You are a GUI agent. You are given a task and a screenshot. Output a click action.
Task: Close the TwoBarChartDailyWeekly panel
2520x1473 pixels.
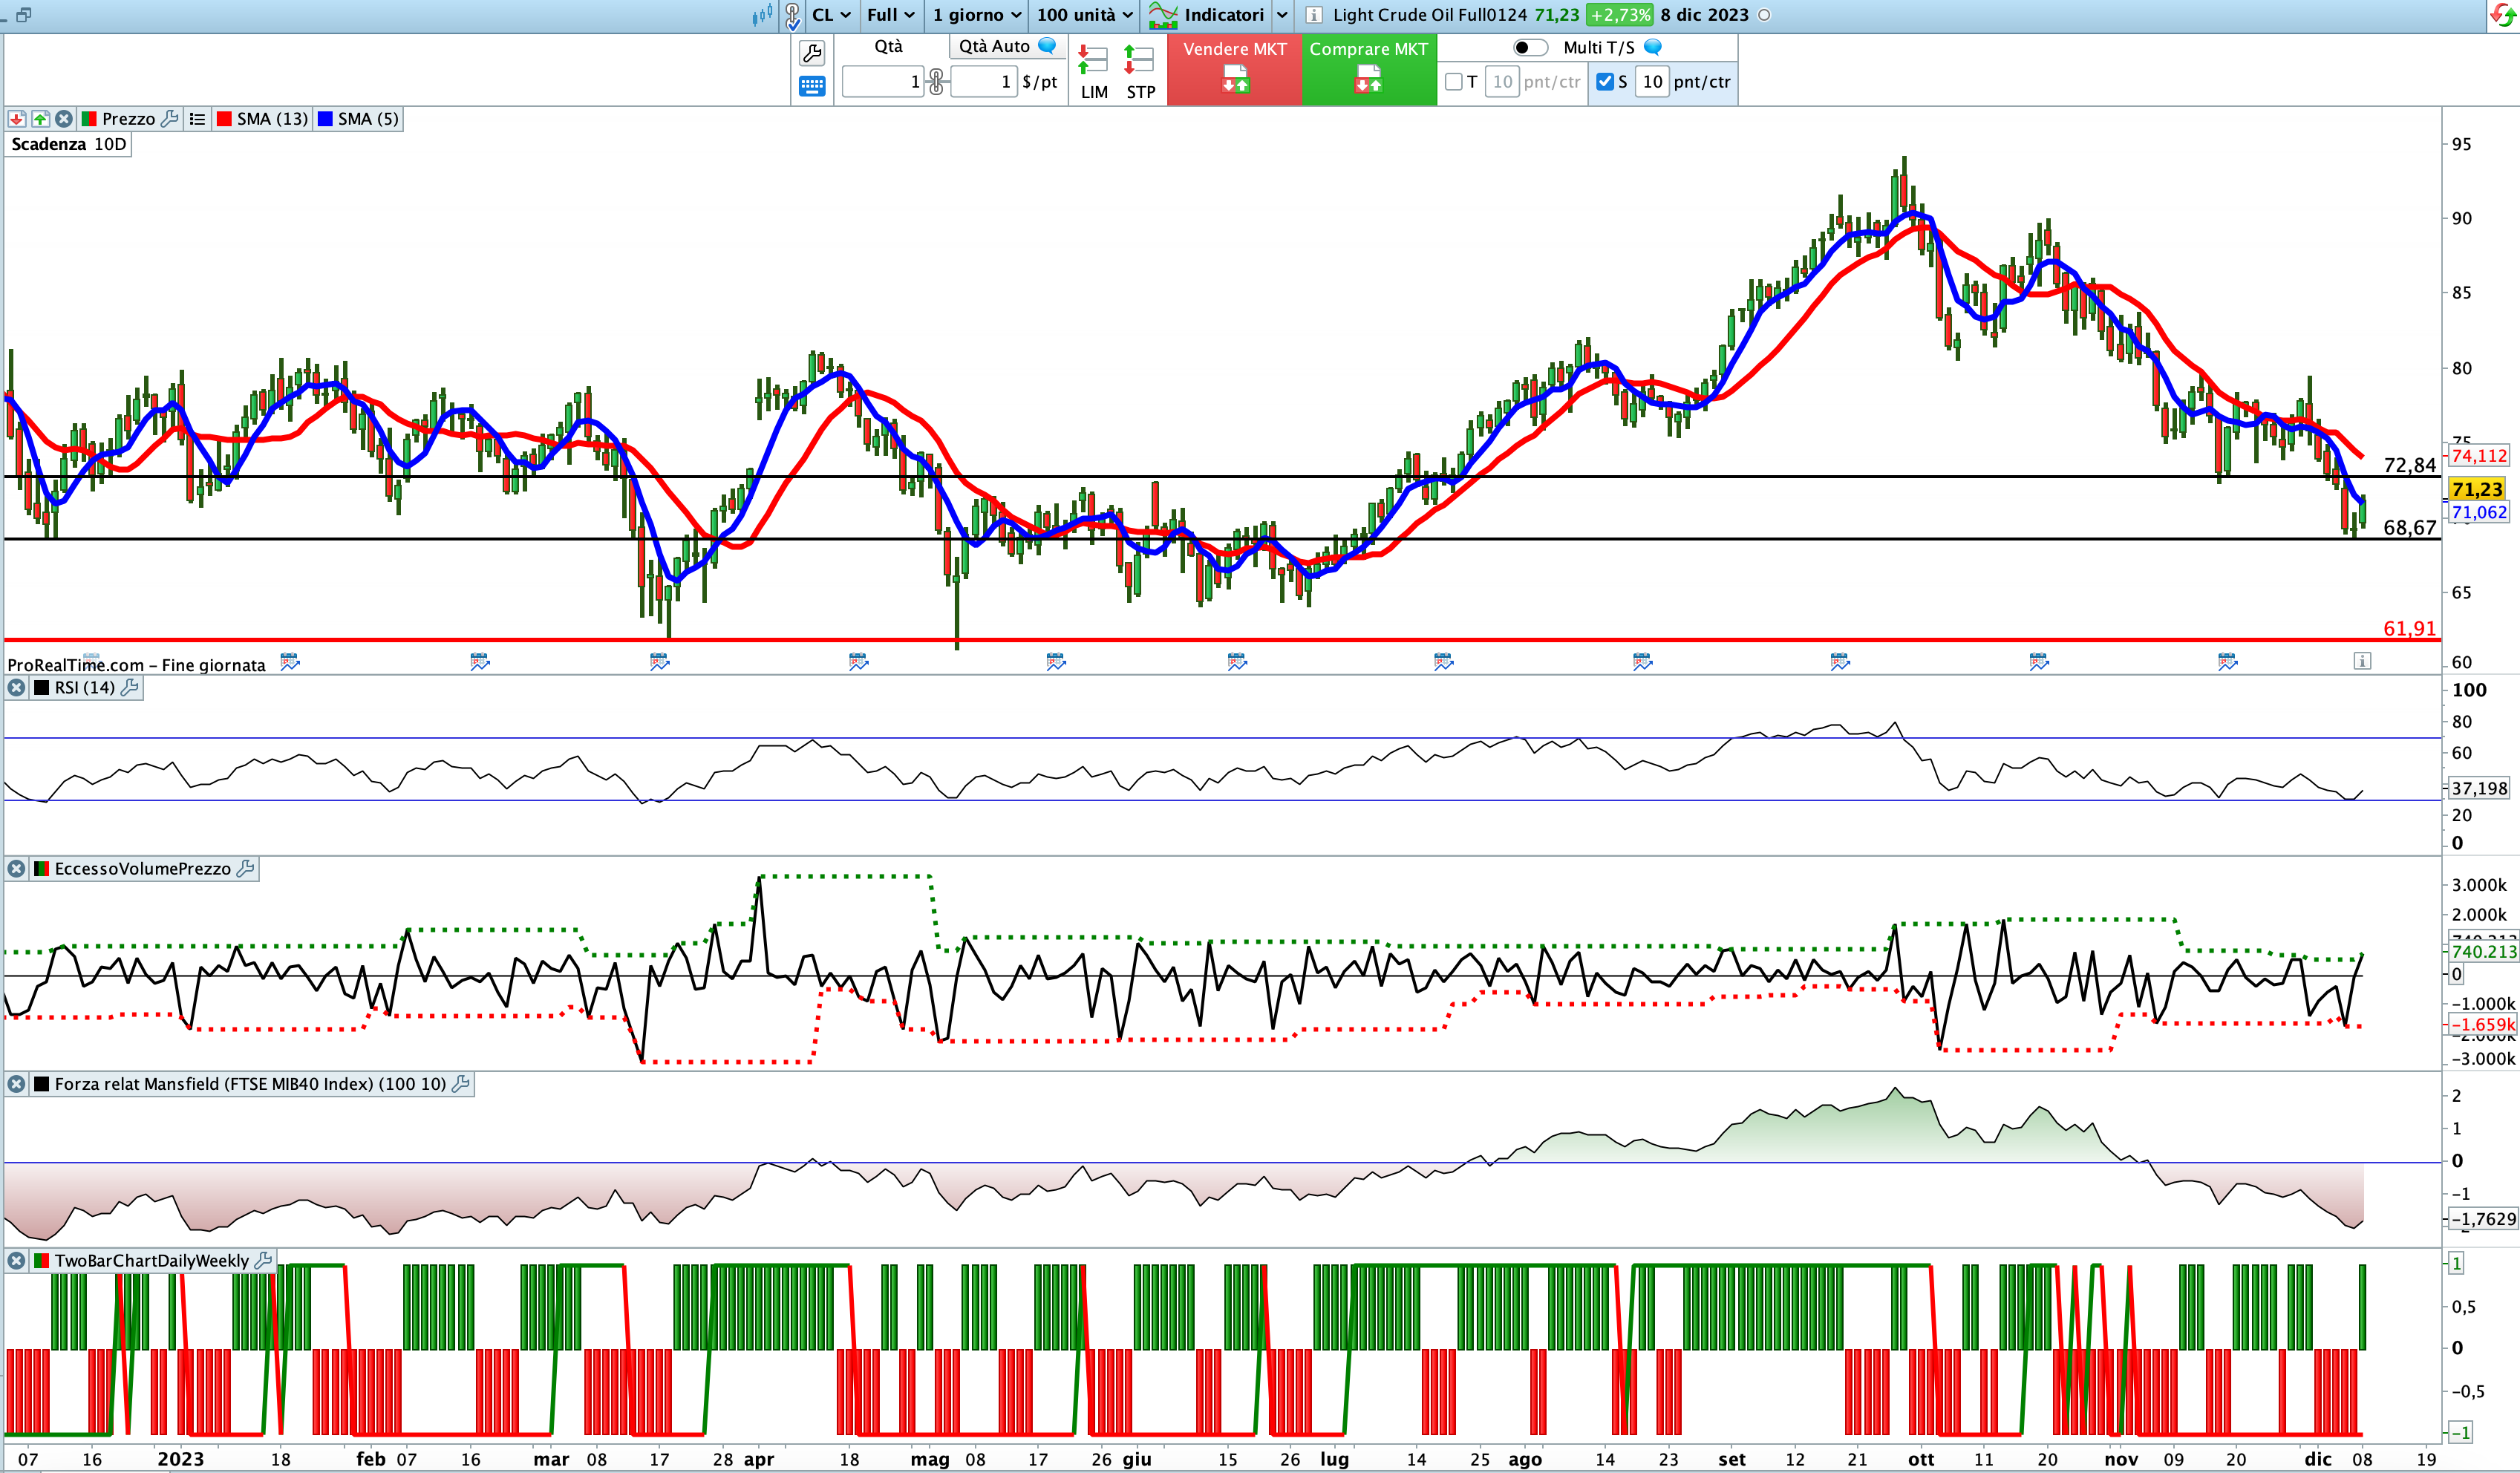click(17, 1261)
